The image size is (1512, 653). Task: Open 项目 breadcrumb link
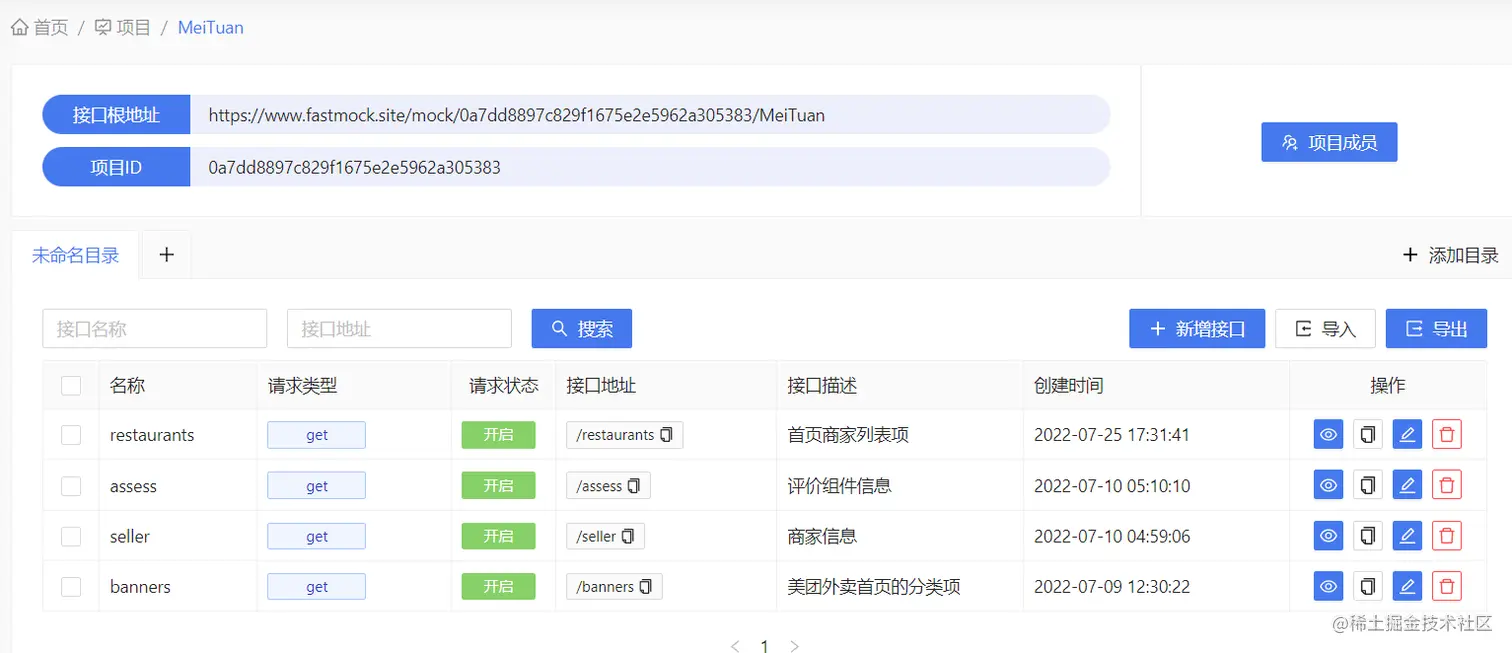[x=123, y=28]
